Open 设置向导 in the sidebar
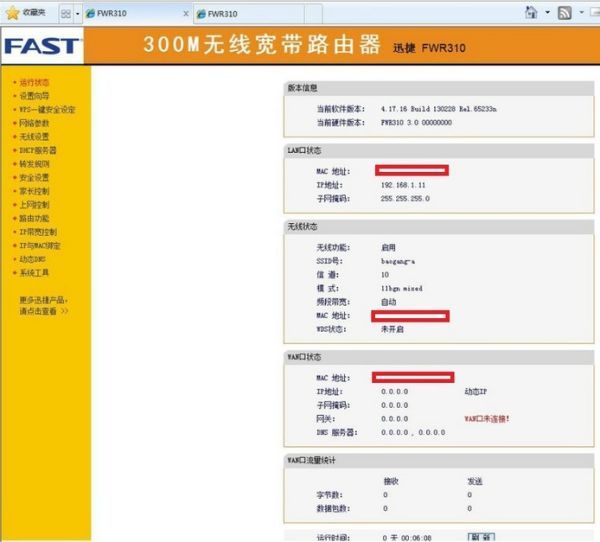600x542 pixels. pyautogui.click(x=34, y=96)
